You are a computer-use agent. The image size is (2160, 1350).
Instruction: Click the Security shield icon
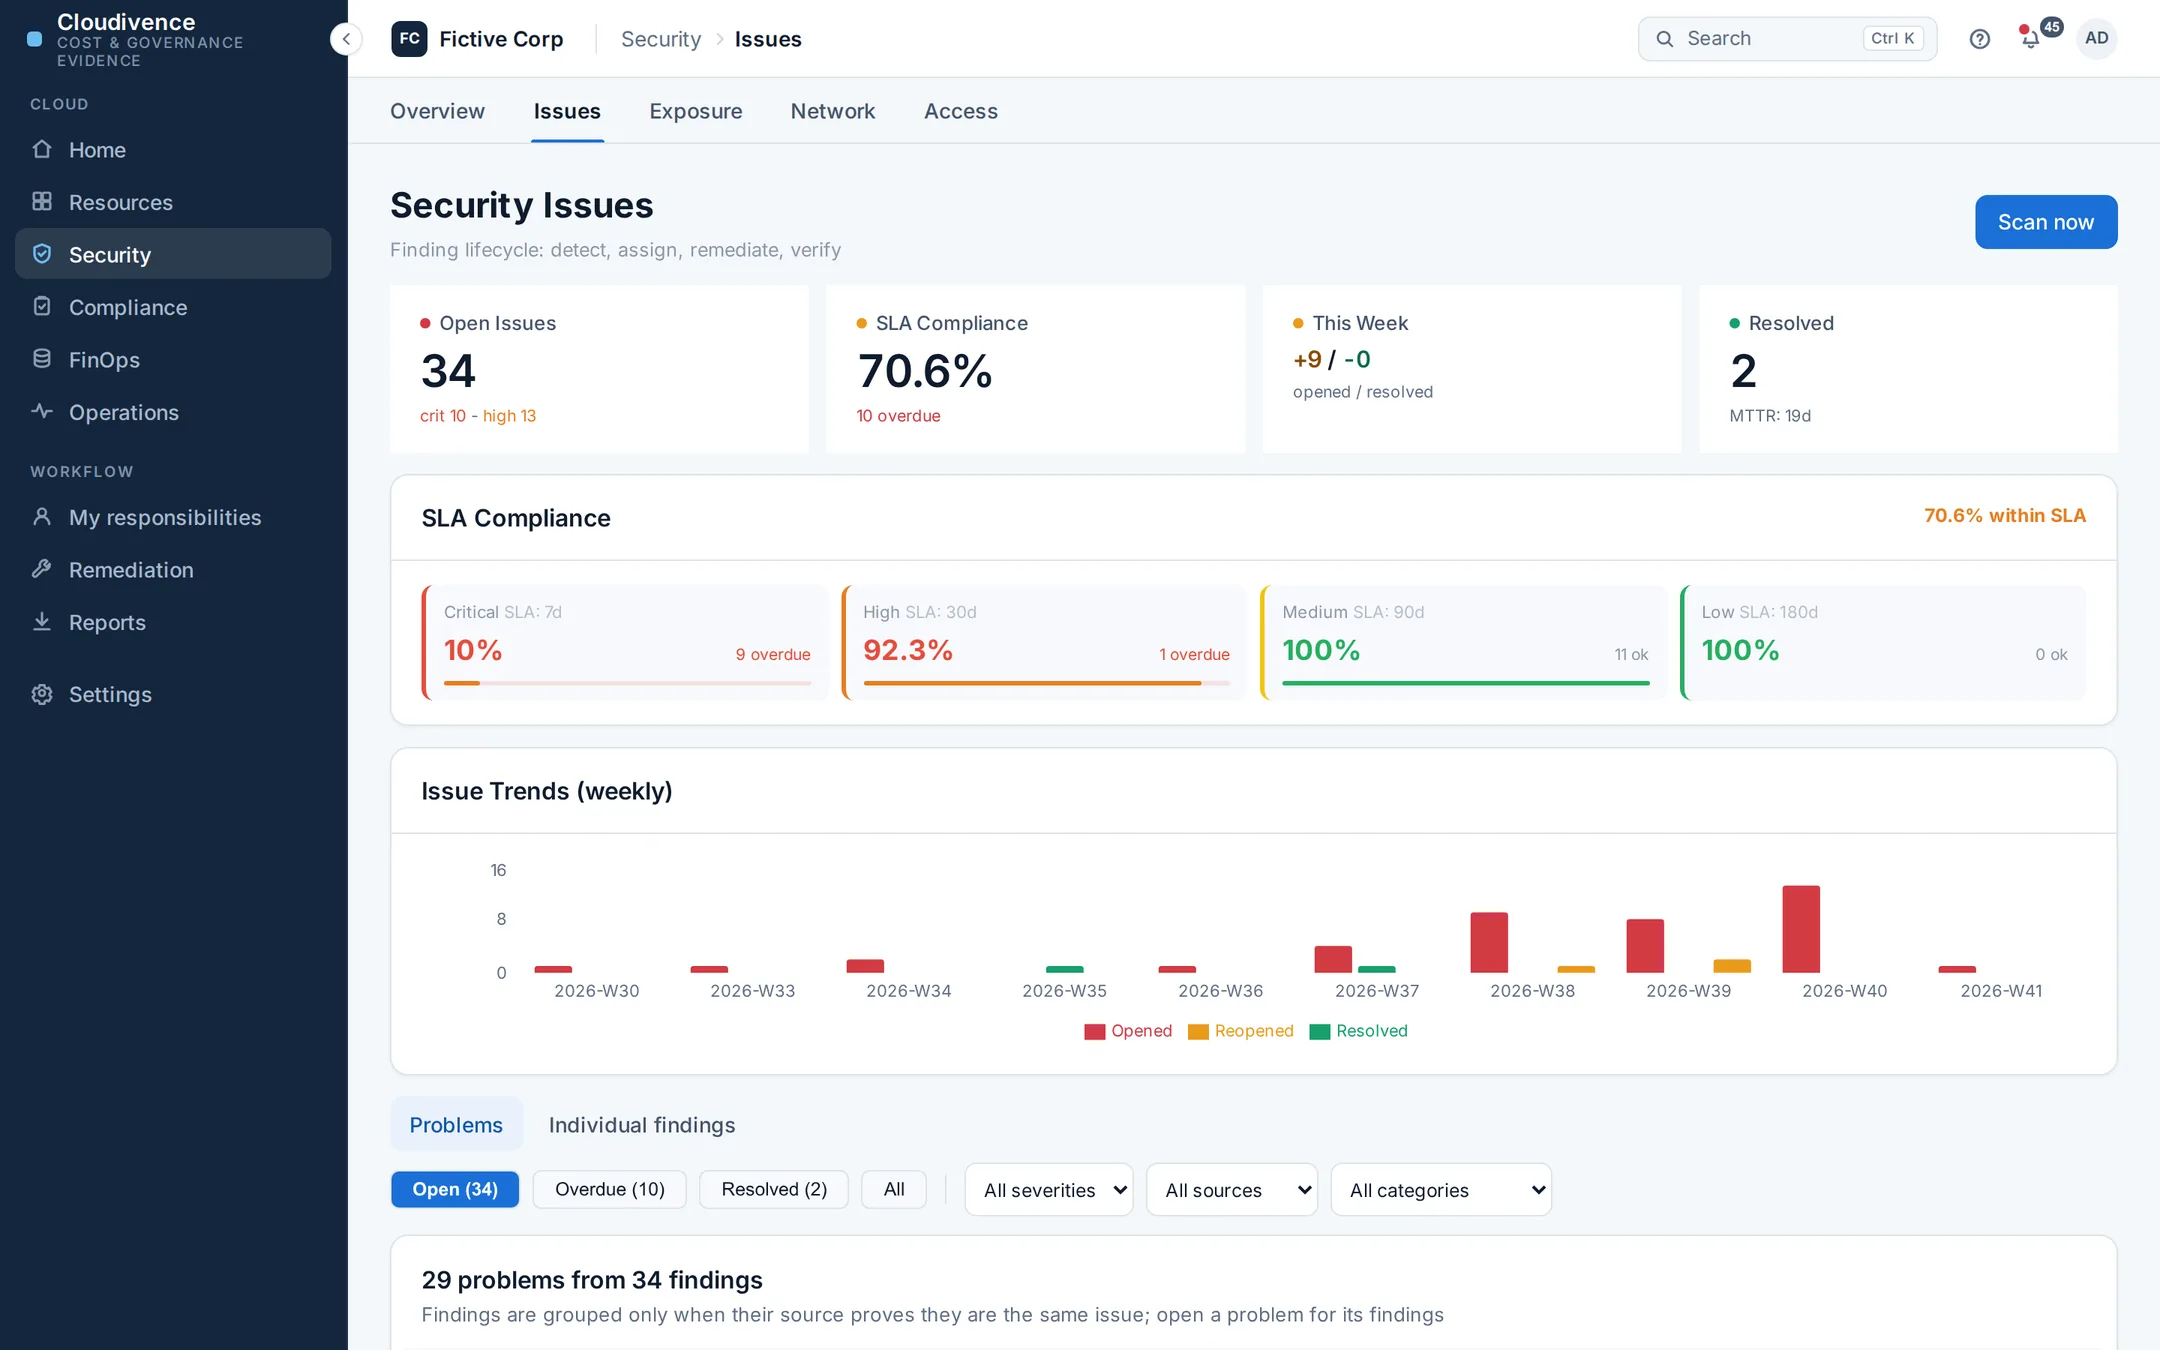click(42, 254)
